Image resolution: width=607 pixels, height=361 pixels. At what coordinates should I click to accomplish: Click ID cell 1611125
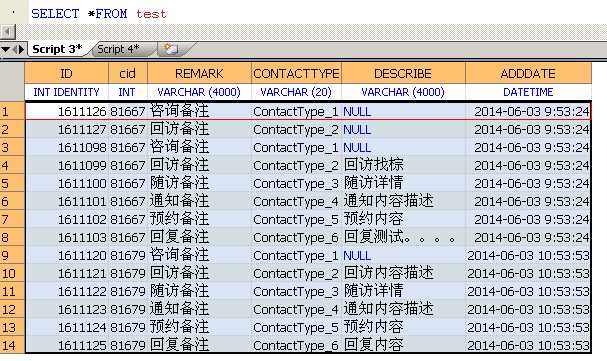click(x=67, y=345)
